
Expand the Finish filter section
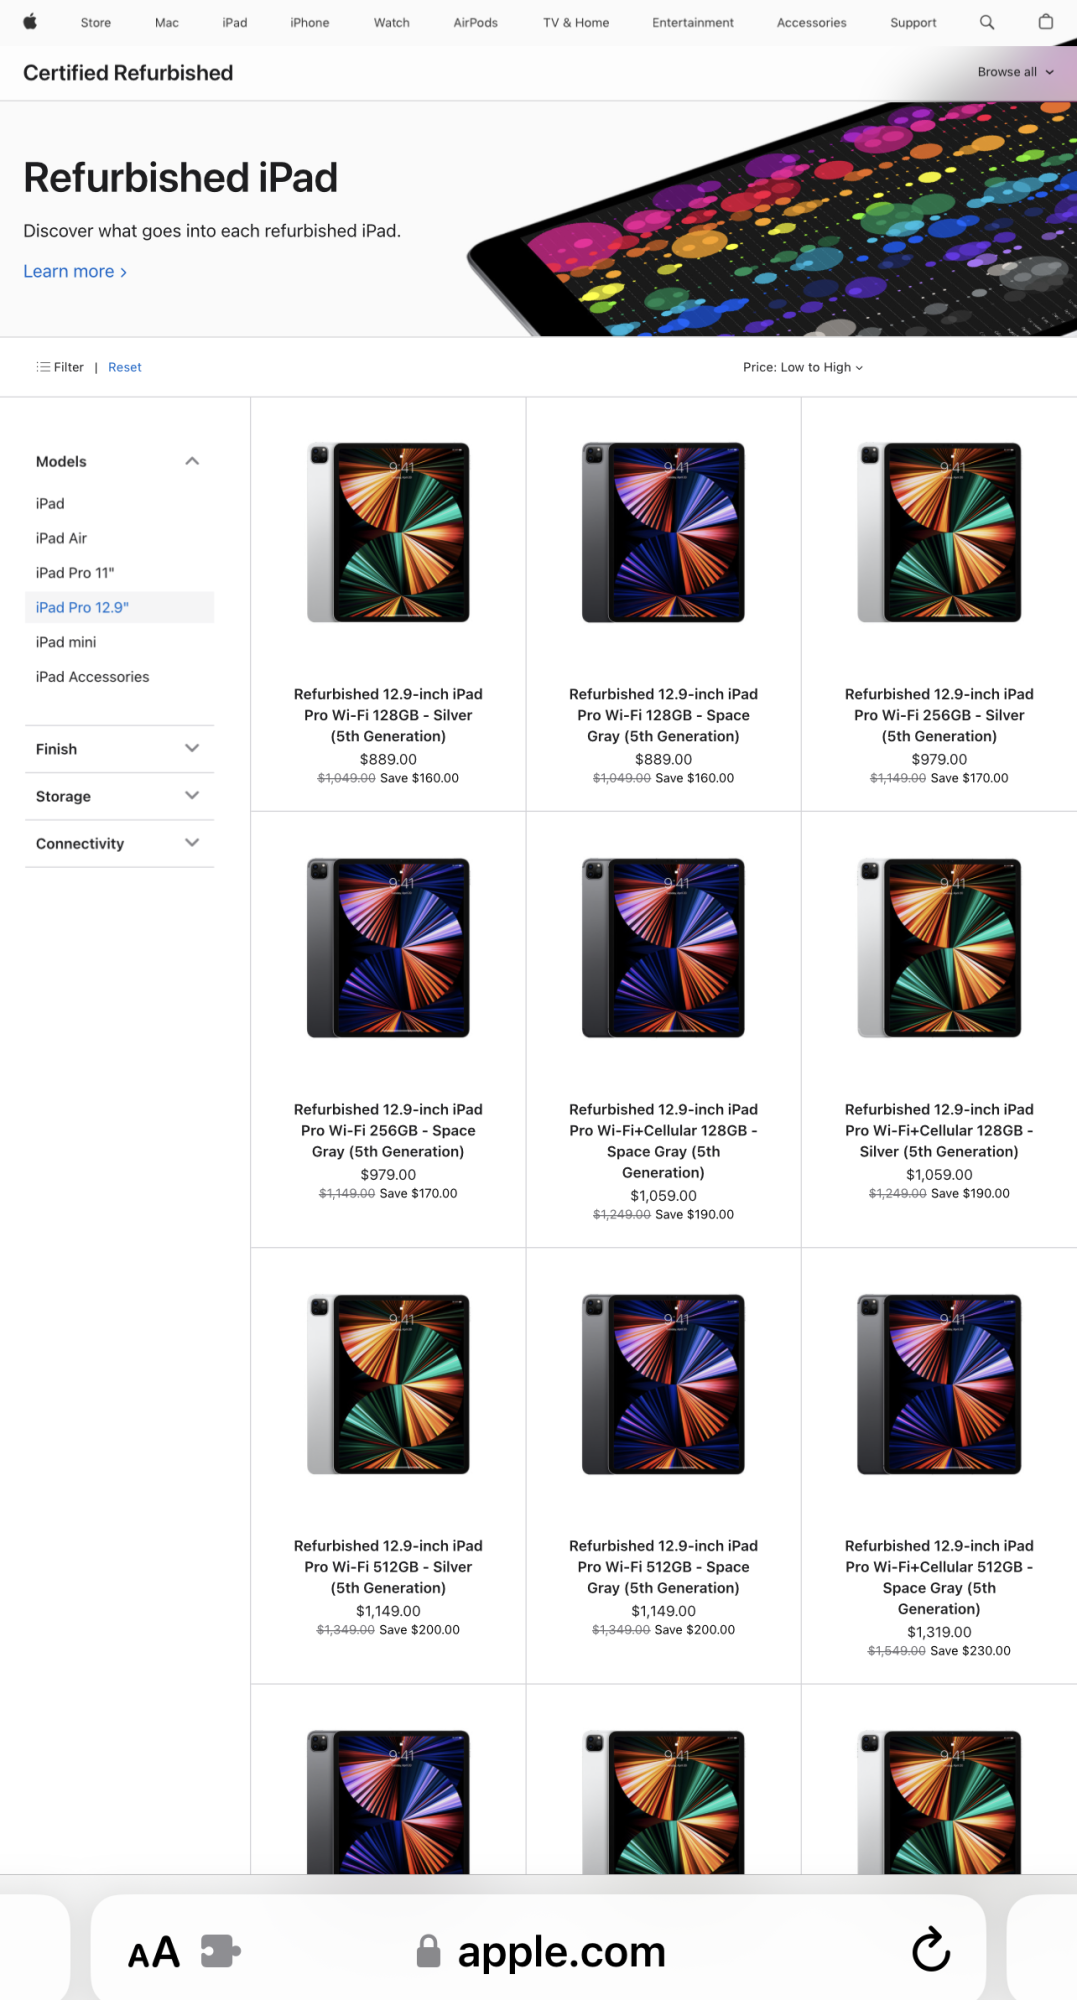[119, 749]
